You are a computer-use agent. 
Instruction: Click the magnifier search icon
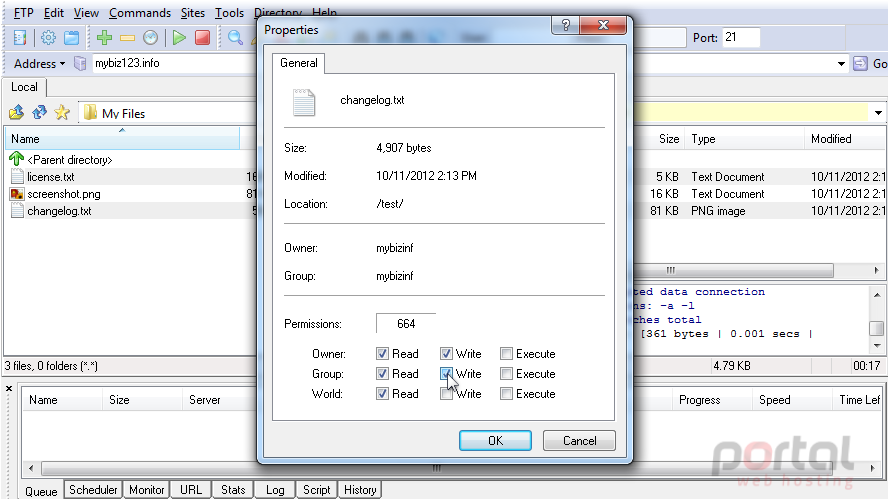[235, 38]
